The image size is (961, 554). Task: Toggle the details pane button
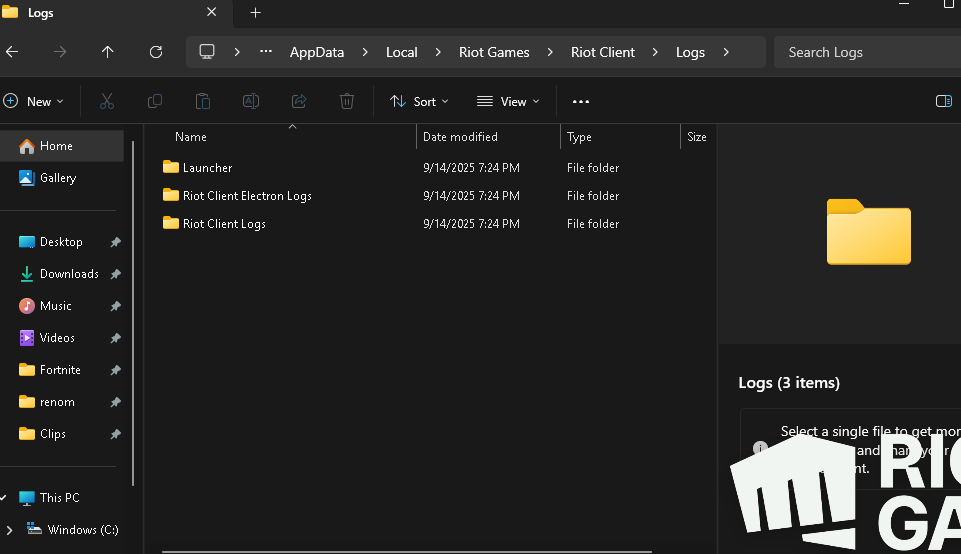pos(944,101)
